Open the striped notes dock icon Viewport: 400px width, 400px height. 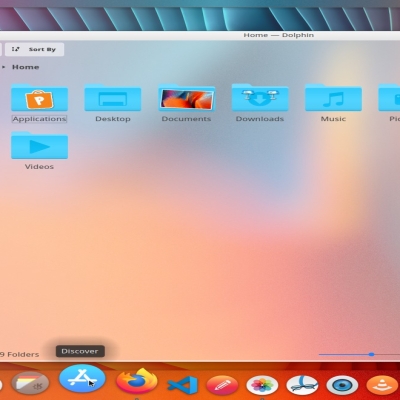[30, 383]
